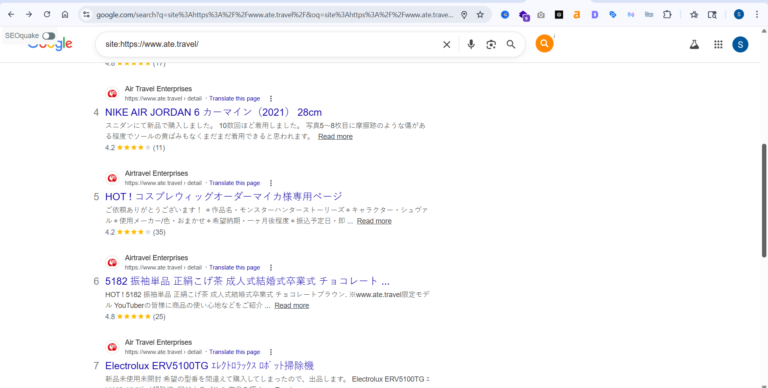Open the browser home page icon
Image resolution: width=768 pixels, height=388 pixels.
tap(65, 15)
